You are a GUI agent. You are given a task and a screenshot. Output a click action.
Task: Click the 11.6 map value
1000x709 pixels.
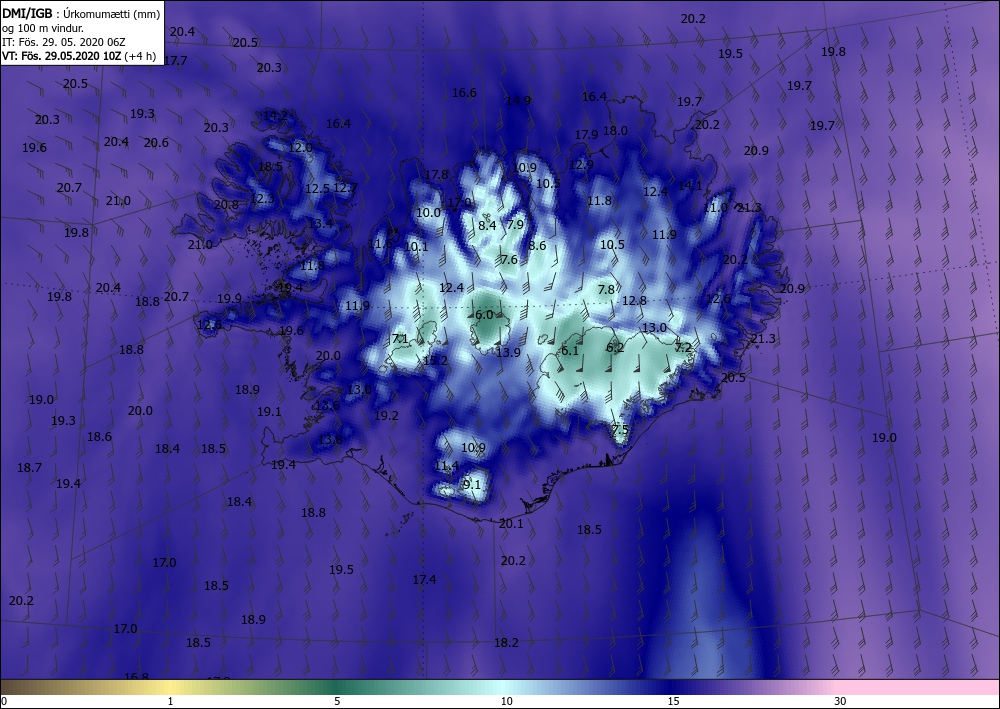pos(381,244)
